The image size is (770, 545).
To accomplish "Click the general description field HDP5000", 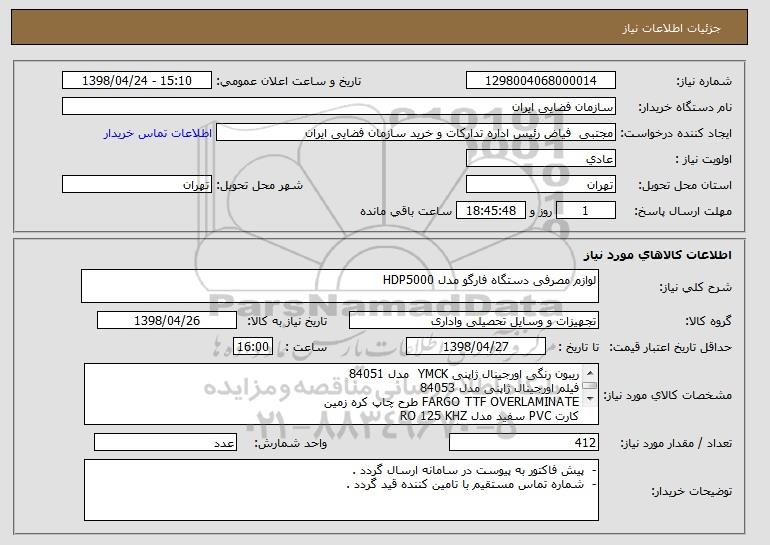I will coord(340,286).
